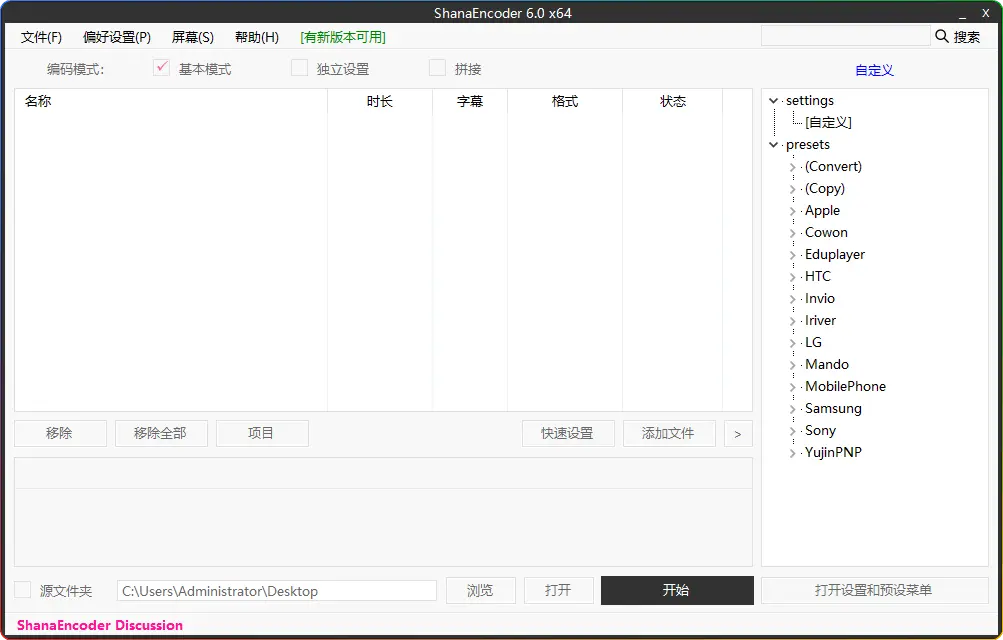Expand the Samsung preset node

[793, 409]
